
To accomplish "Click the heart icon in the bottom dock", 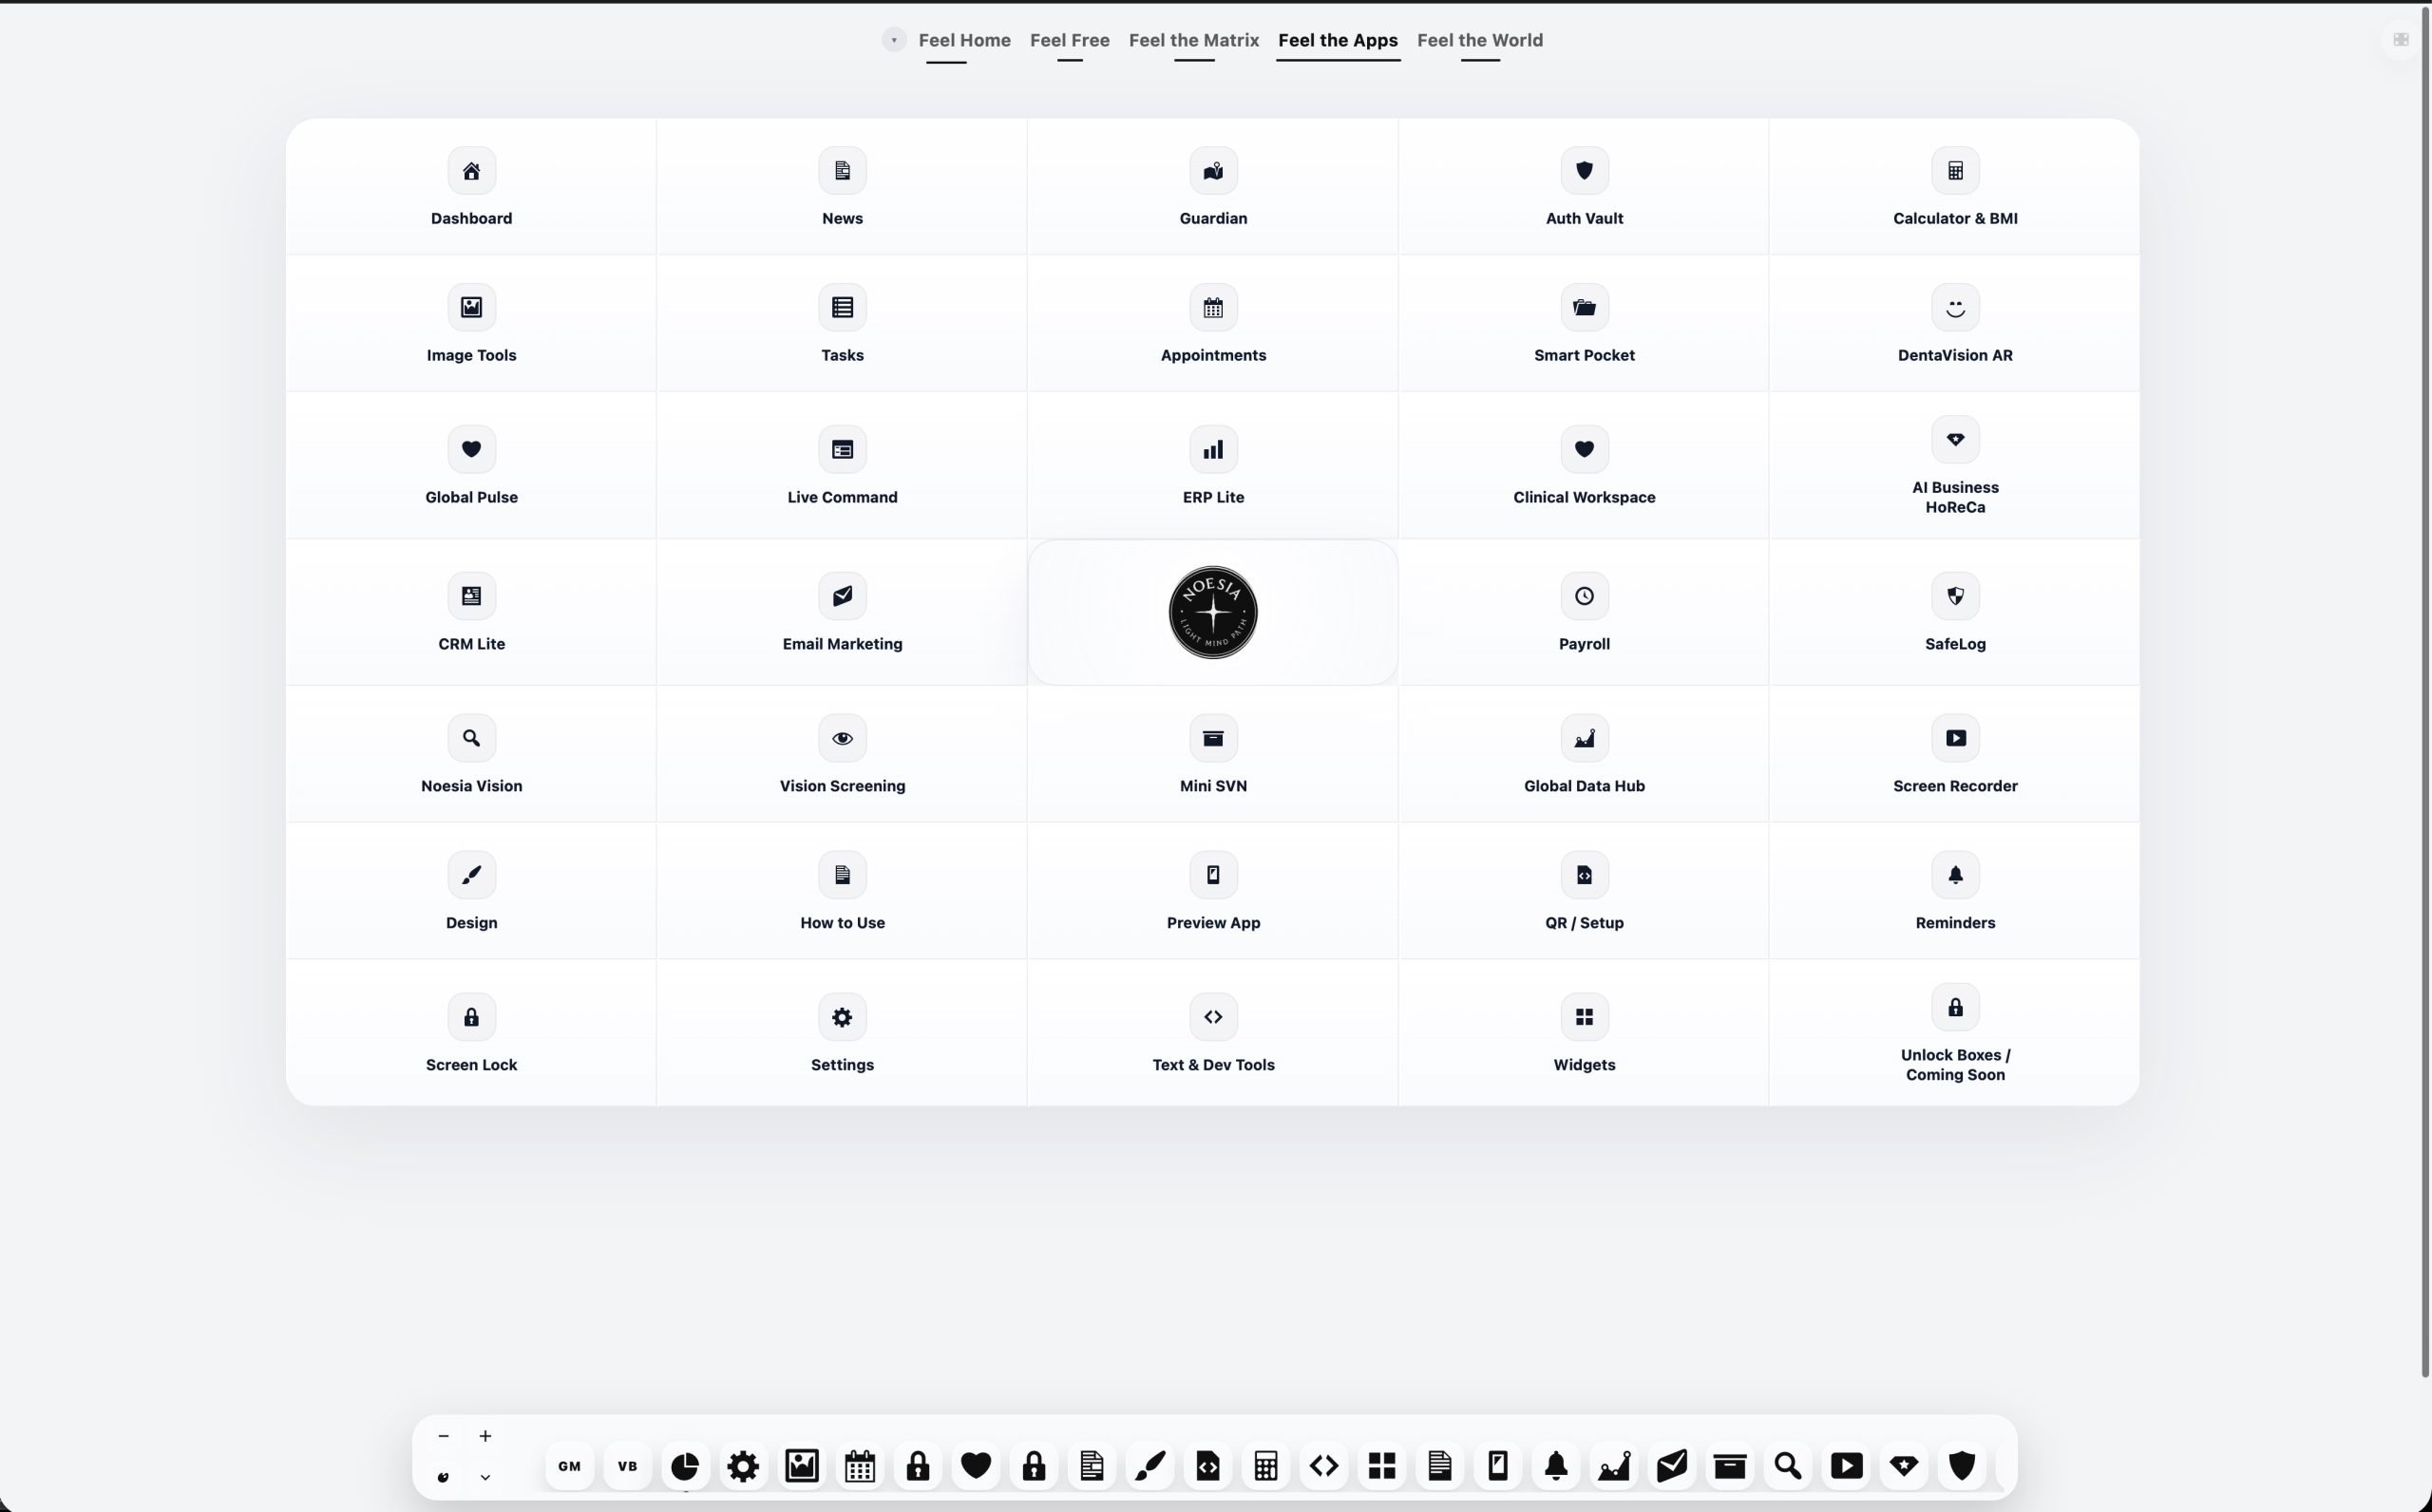I will 976,1466.
